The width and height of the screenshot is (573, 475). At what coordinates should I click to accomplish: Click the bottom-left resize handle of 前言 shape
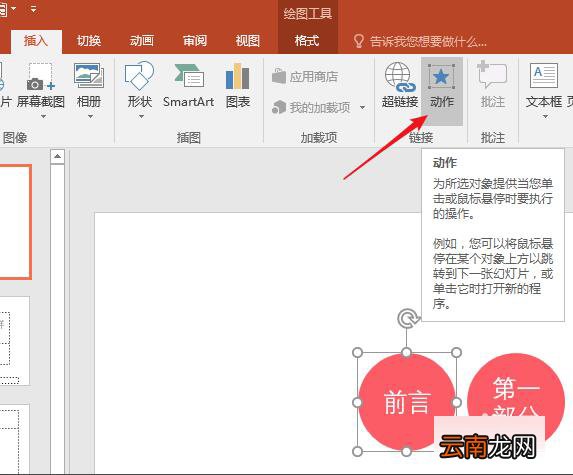click(357, 452)
